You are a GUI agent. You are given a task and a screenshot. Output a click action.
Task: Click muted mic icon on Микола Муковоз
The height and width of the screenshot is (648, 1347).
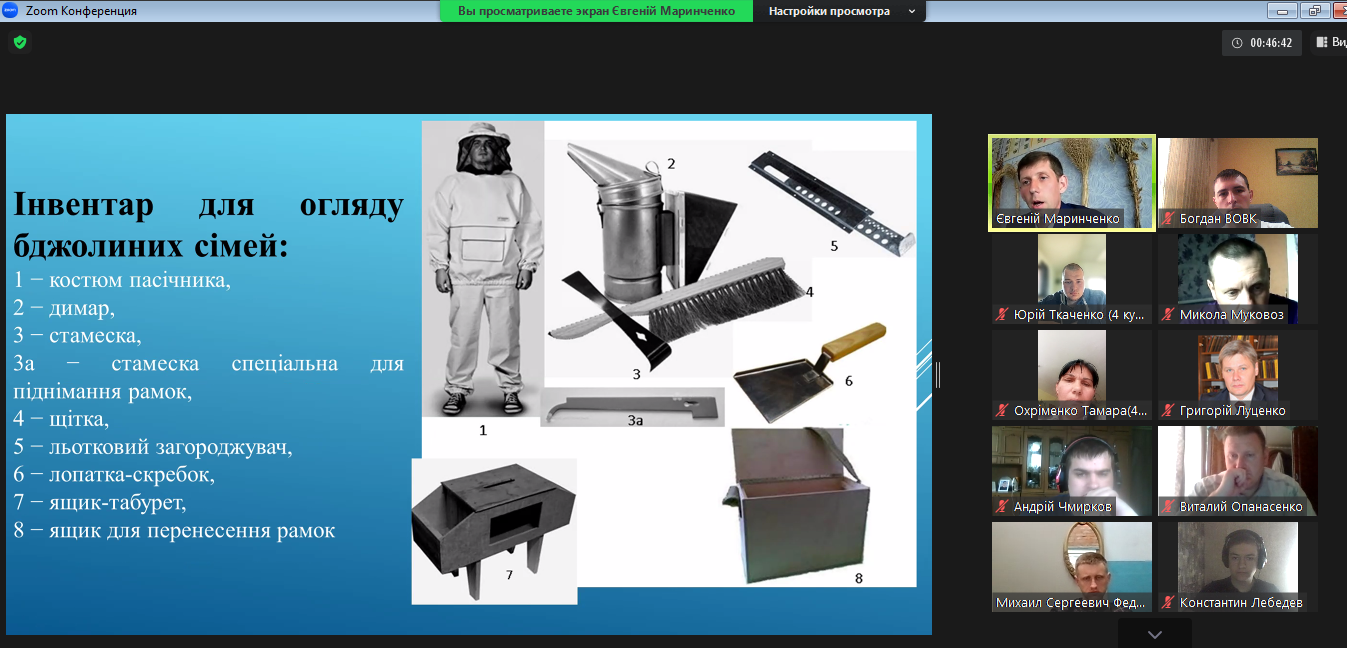(x=1167, y=315)
